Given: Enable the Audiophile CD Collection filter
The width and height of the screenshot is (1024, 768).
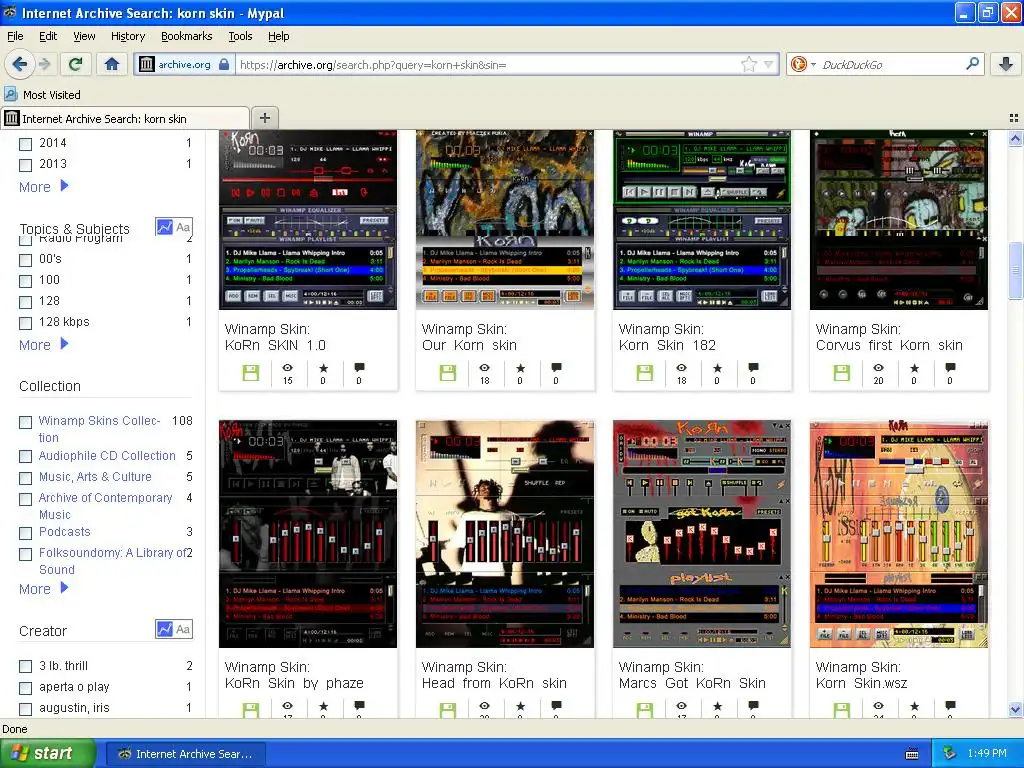Looking at the screenshot, I should (25, 456).
